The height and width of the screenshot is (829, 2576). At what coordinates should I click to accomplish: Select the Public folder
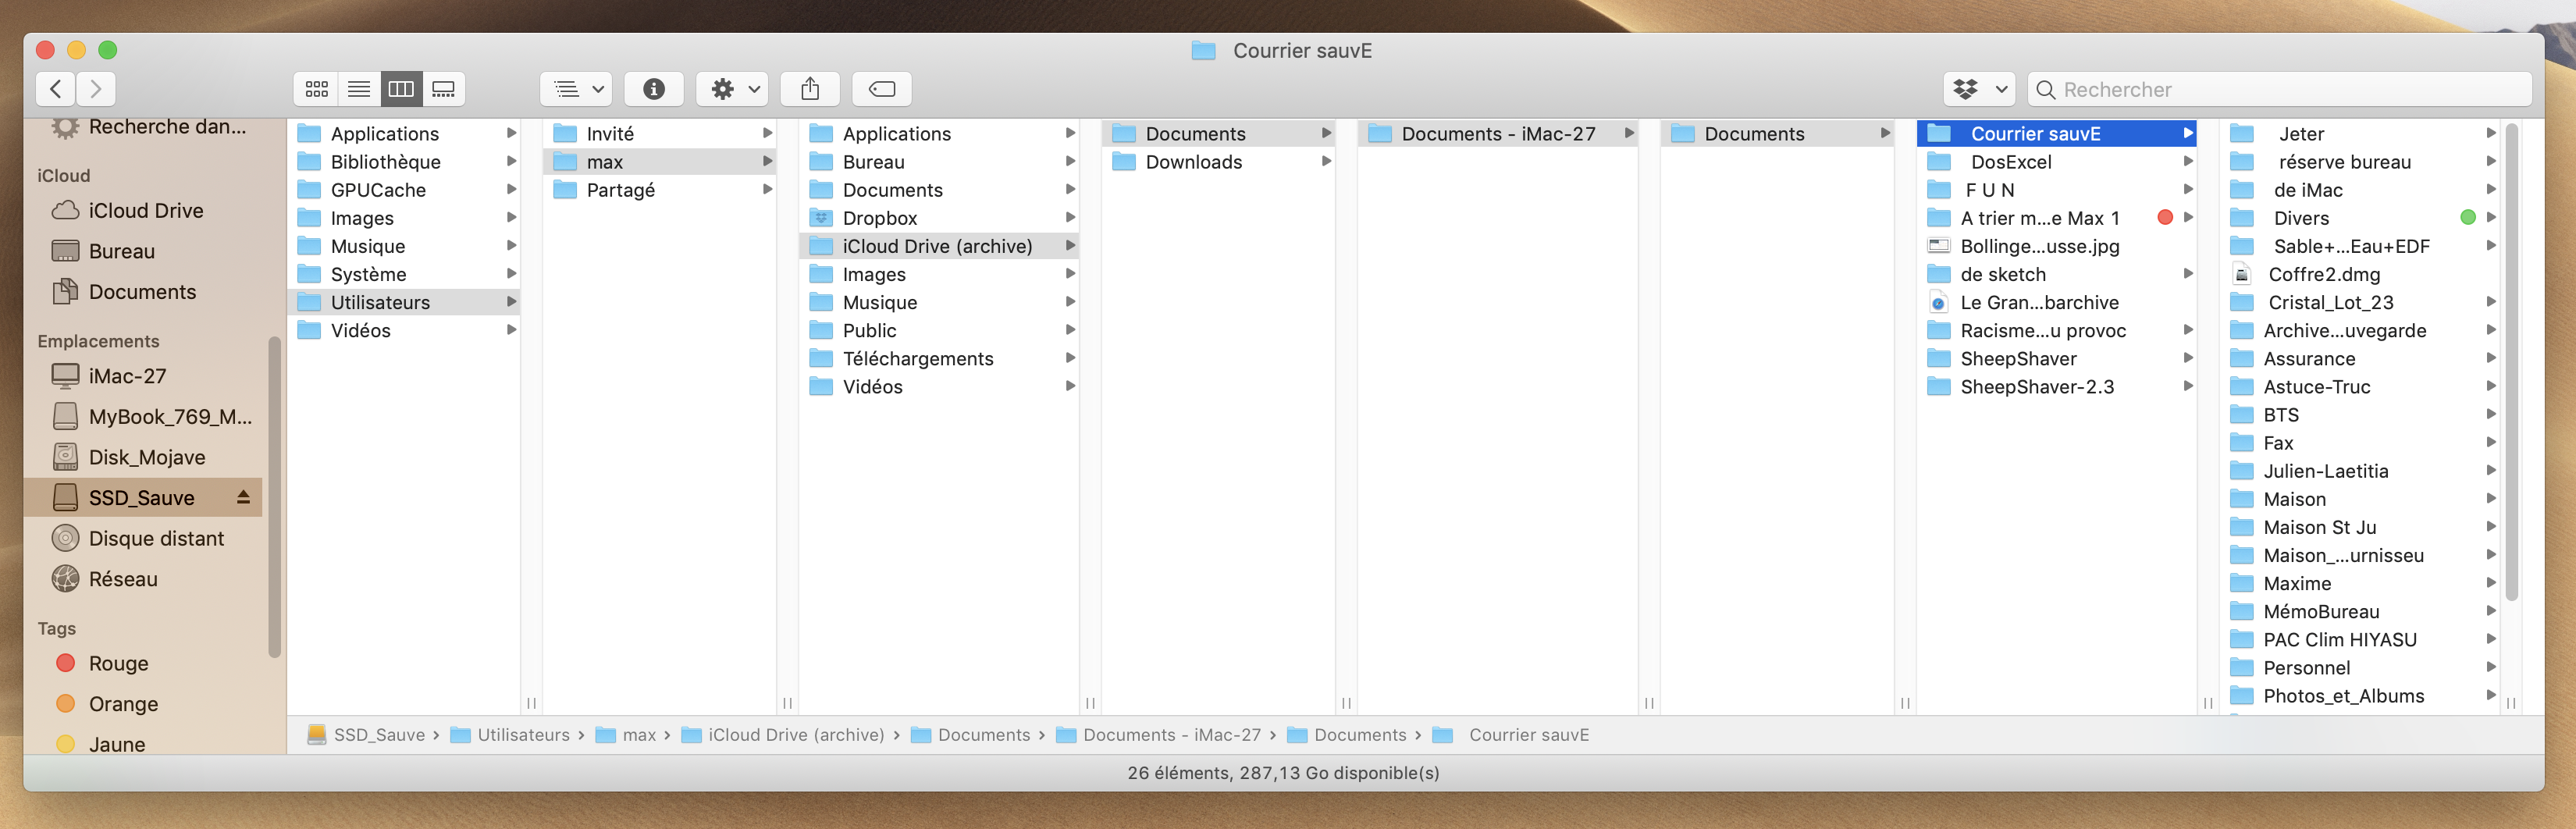pos(940,330)
